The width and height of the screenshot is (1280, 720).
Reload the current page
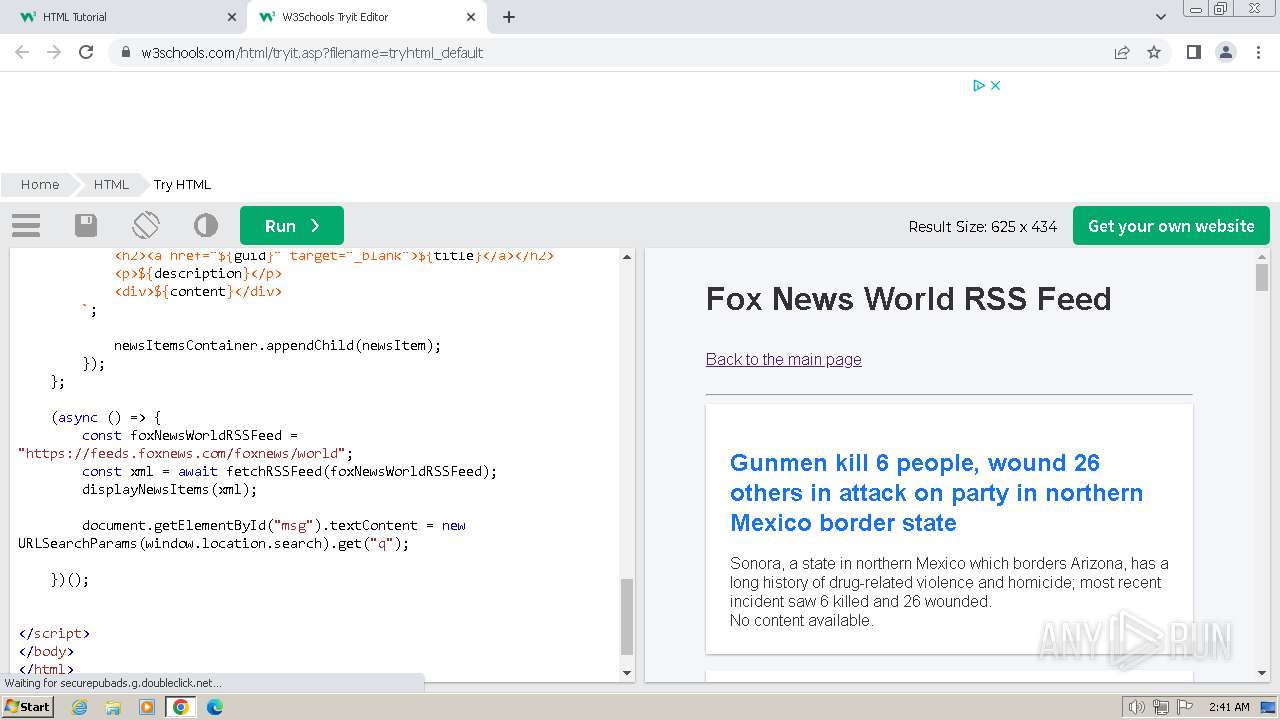[x=86, y=52]
